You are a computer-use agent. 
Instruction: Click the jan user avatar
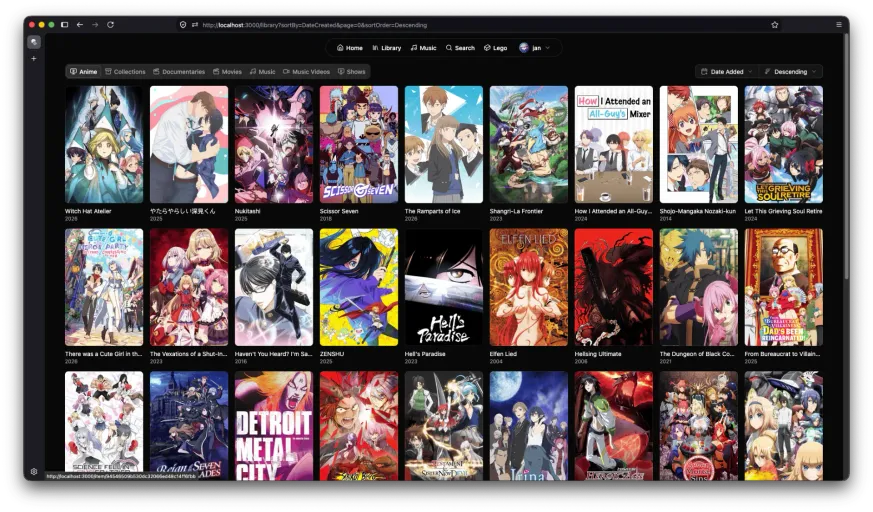[x=523, y=48]
